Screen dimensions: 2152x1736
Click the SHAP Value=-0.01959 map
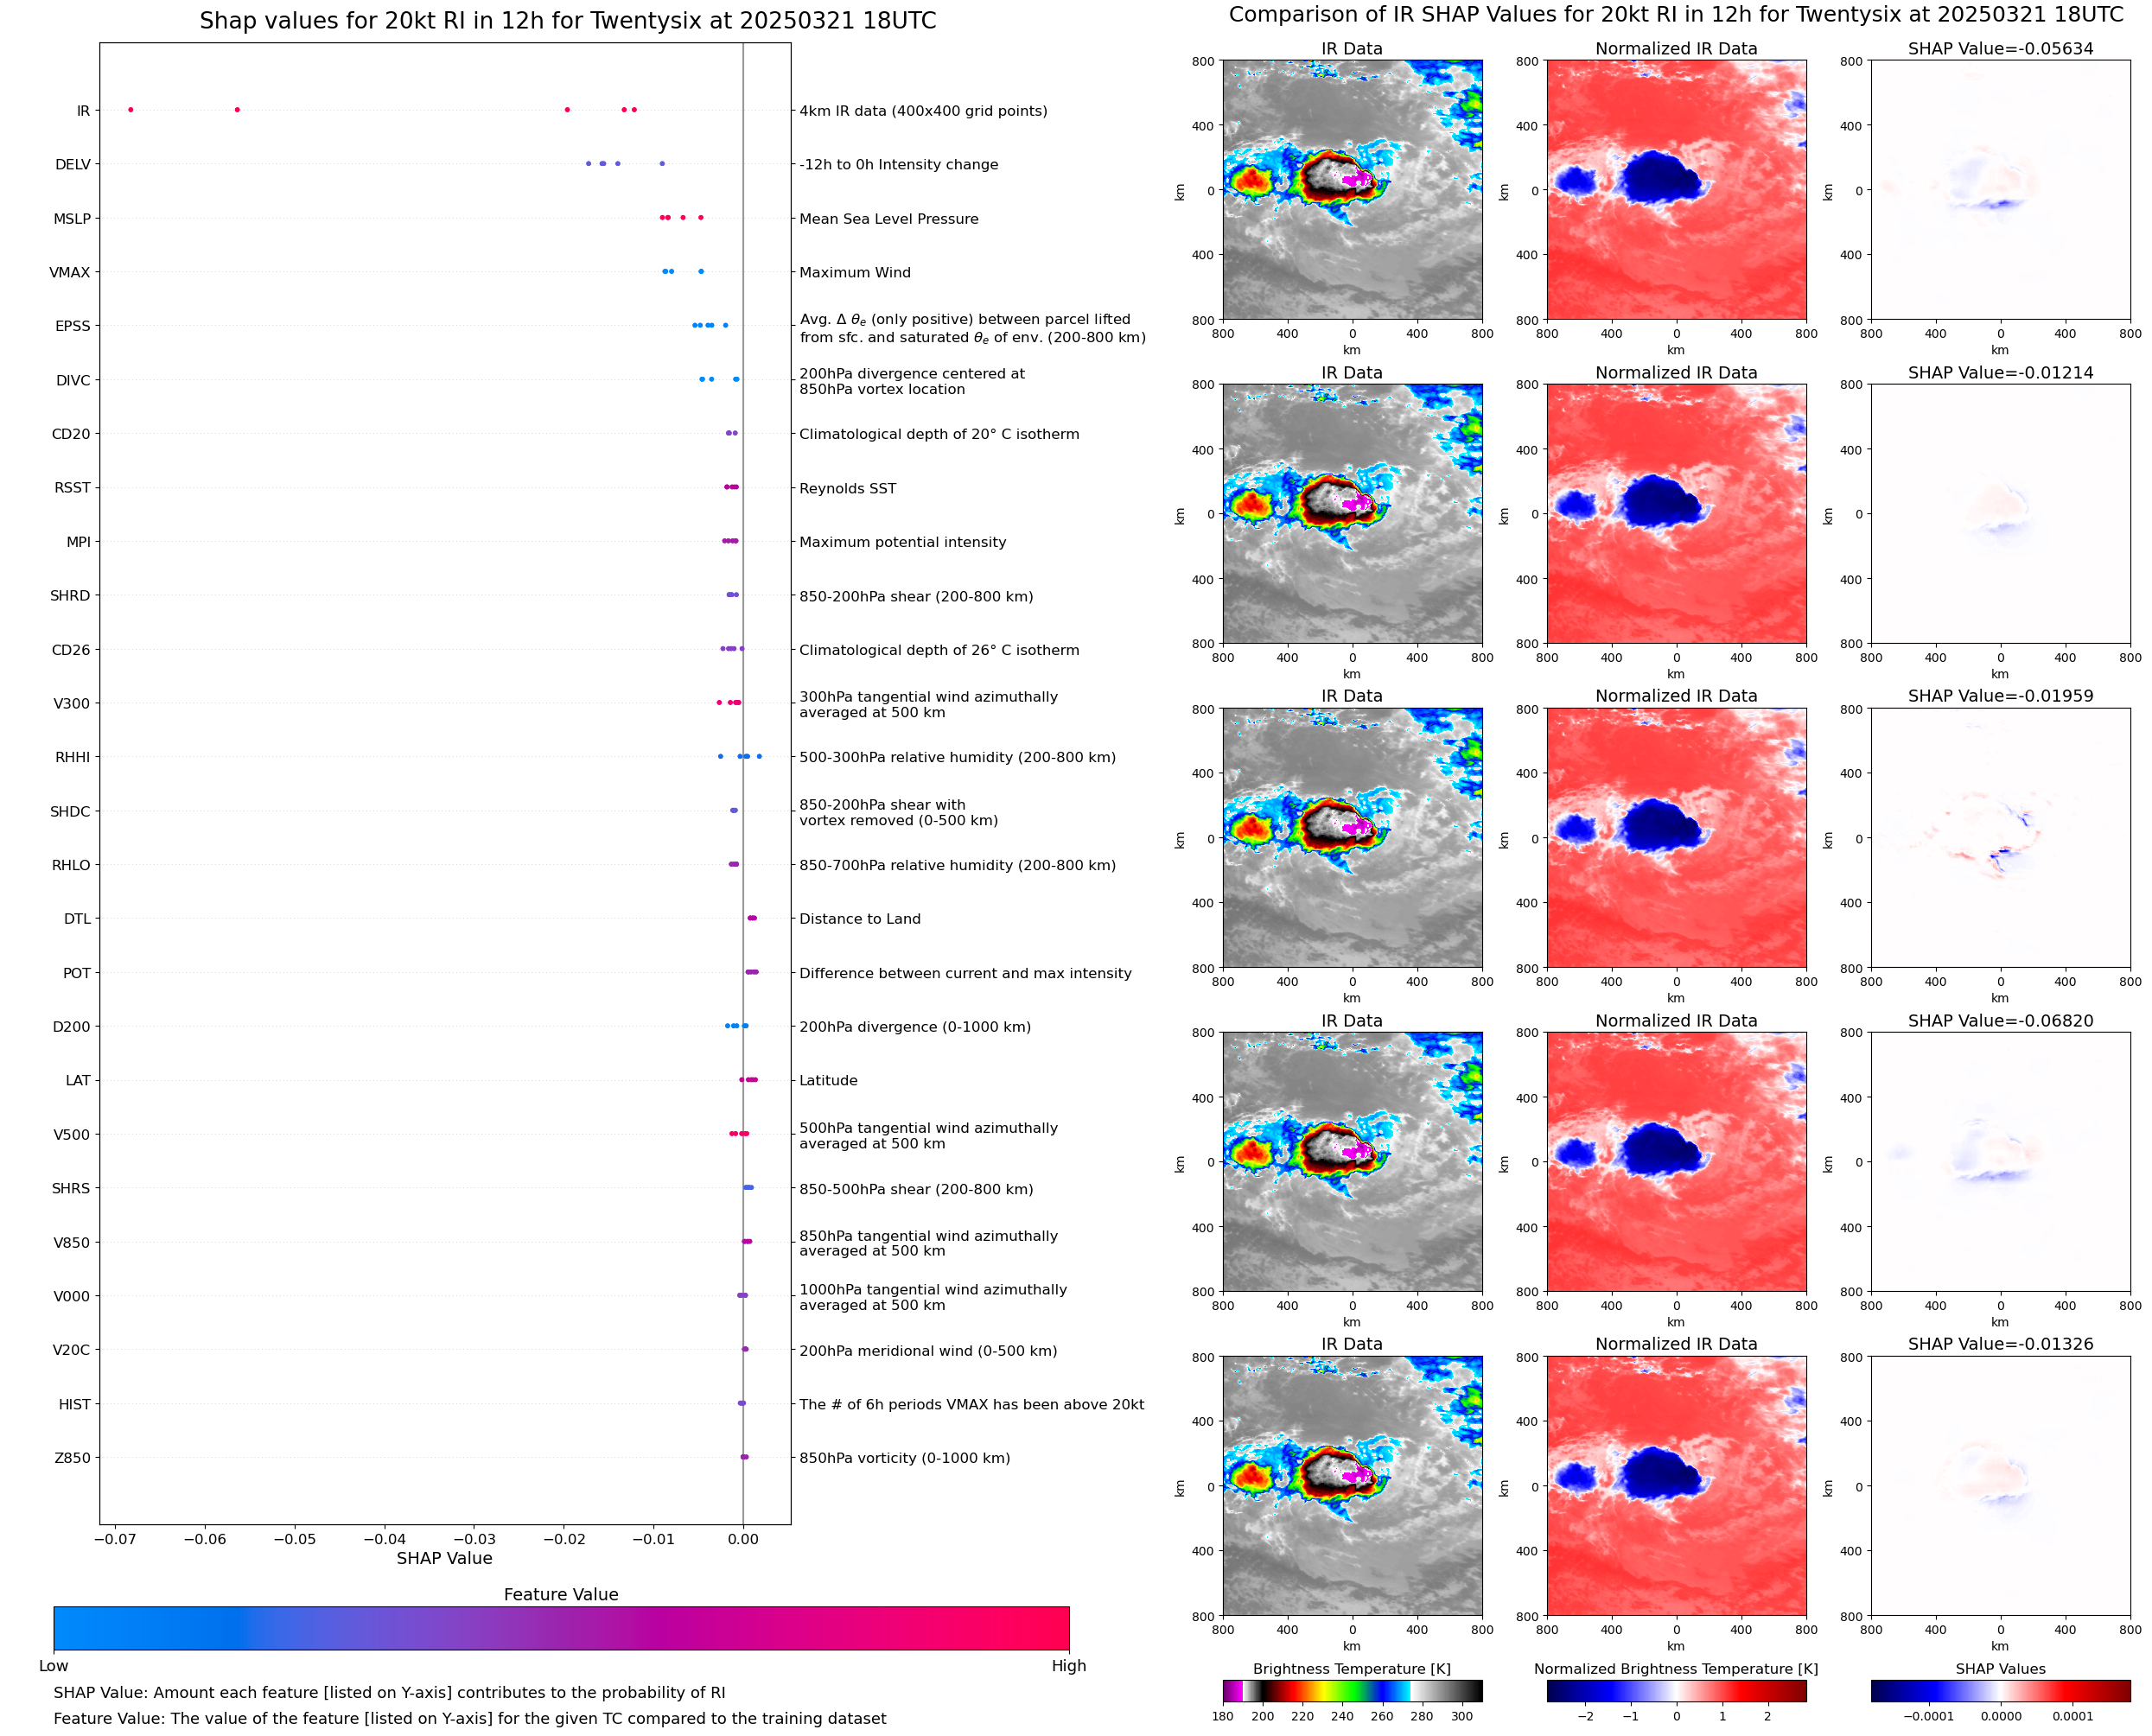[2000, 838]
